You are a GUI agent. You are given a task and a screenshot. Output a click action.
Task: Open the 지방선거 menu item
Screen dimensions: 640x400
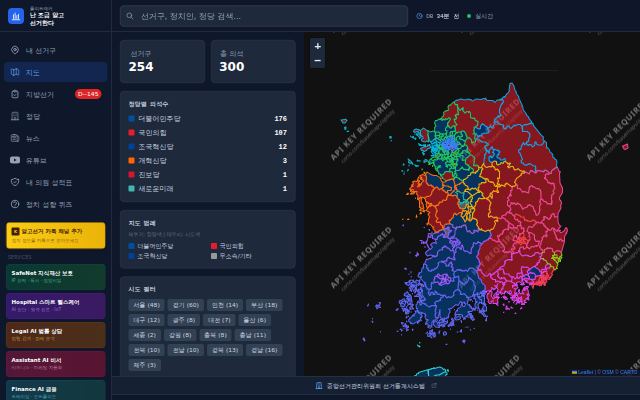point(56,94)
